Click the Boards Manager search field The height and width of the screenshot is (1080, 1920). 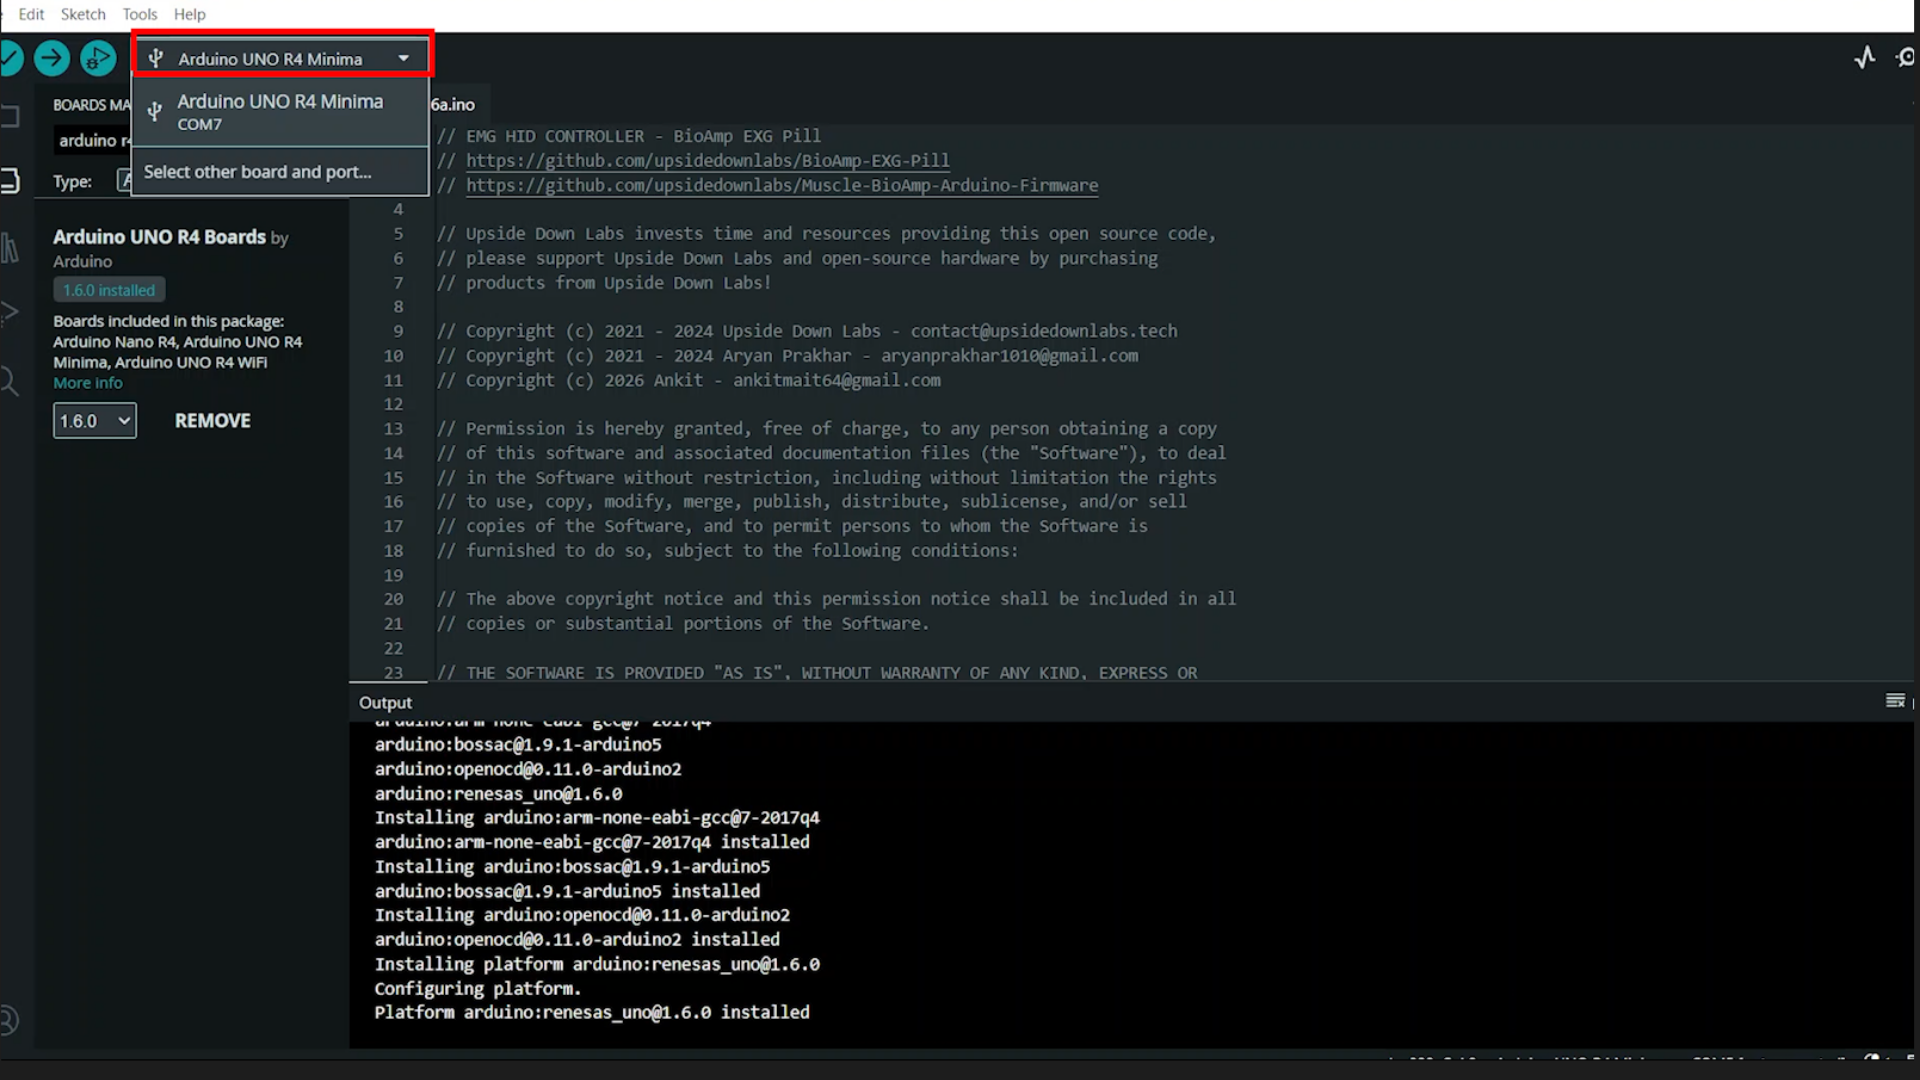(x=93, y=141)
